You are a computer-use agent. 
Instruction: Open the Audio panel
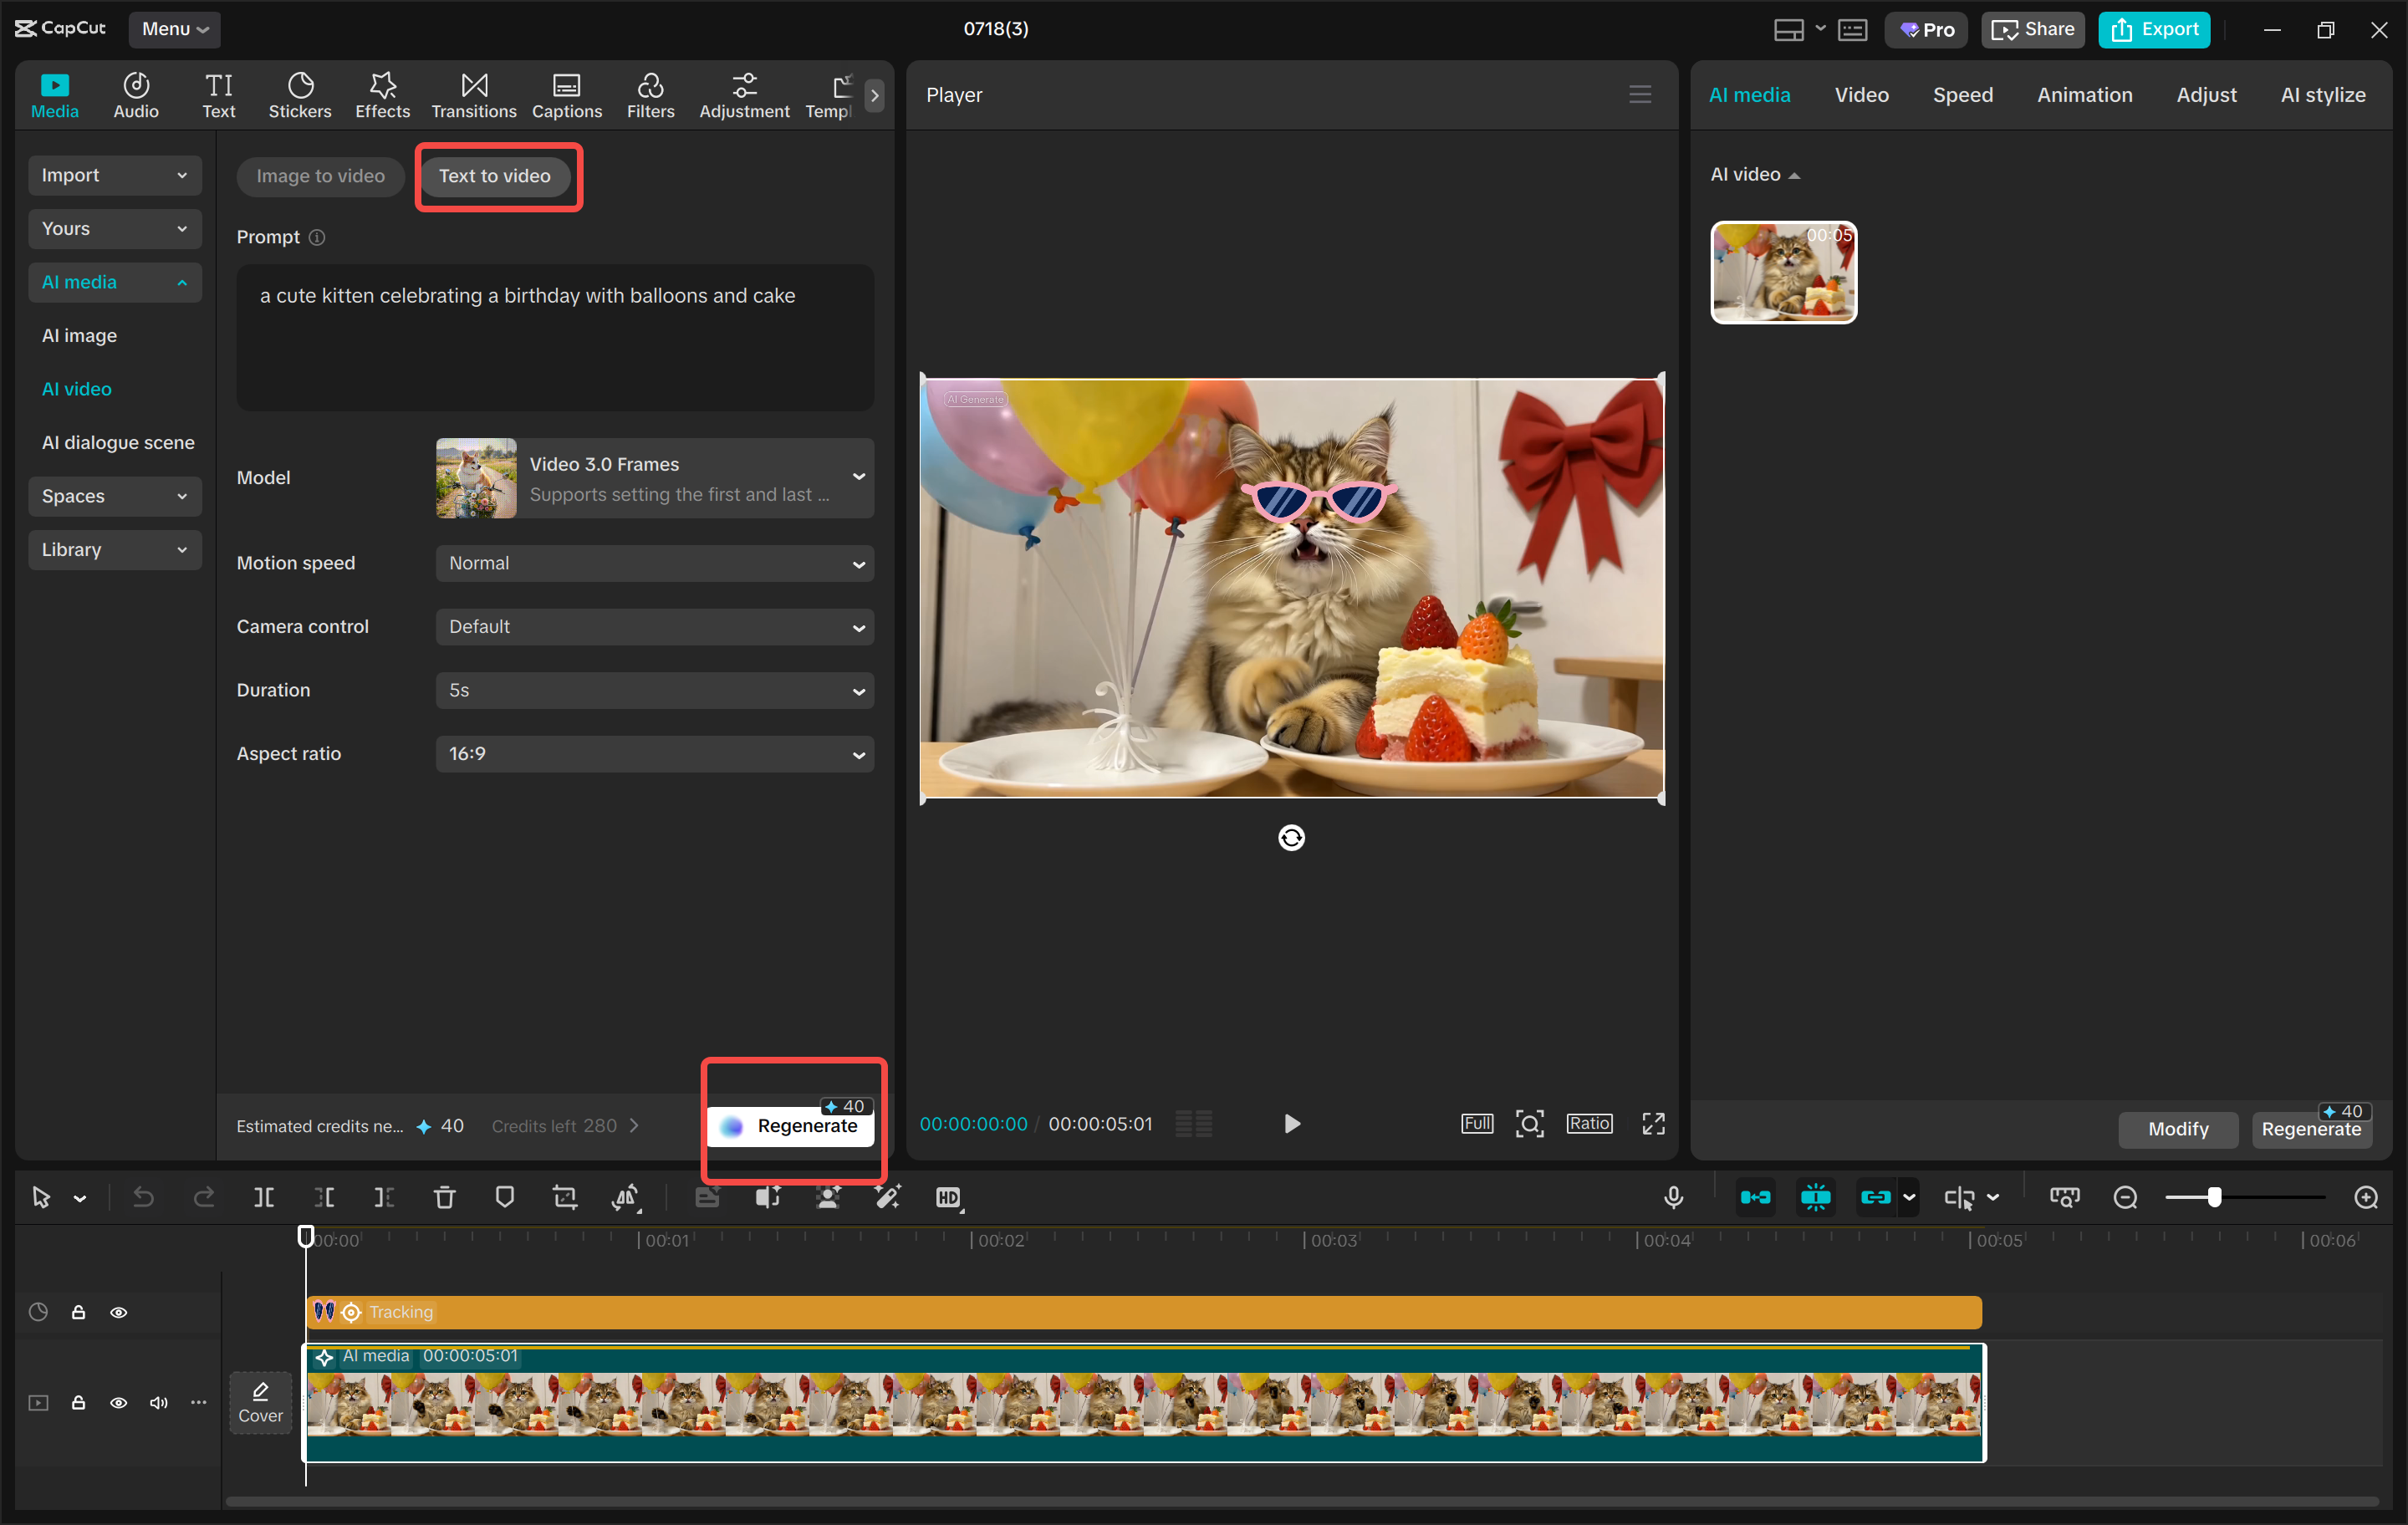point(135,94)
